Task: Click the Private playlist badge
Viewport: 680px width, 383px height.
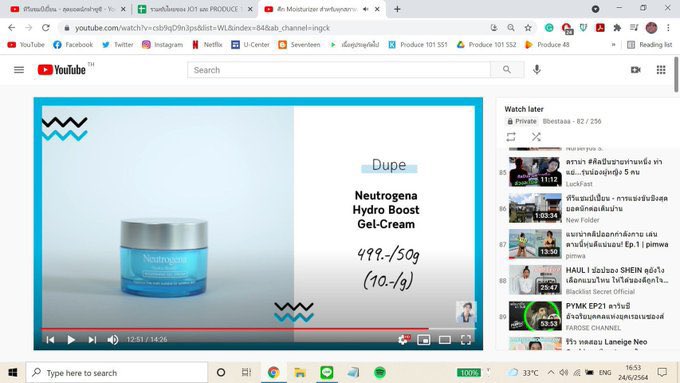Action: click(522, 121)
